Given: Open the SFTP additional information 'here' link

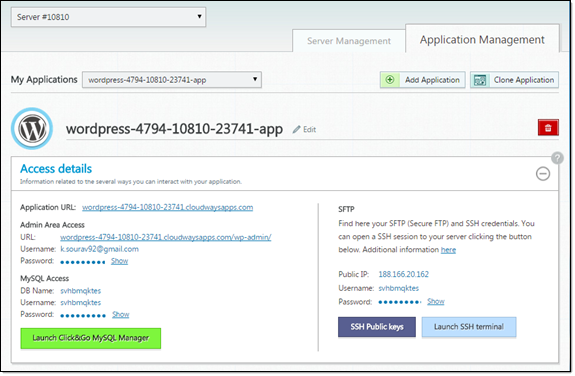Looking at the screenshot, I should [x=448, y=250].
